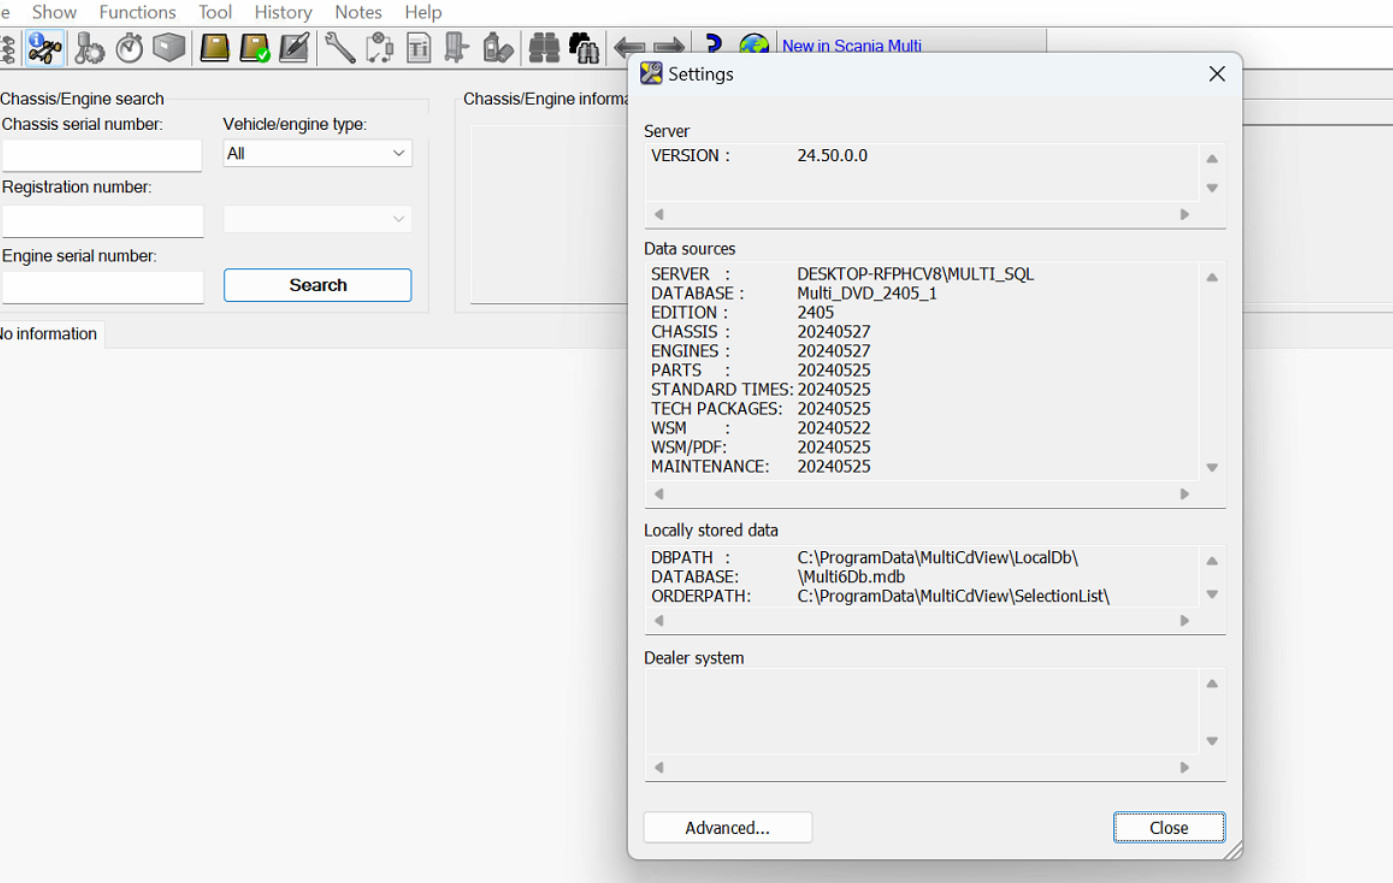1393x883 pixels.
Task: Click the EDITION value 2405
Action: 815,313
